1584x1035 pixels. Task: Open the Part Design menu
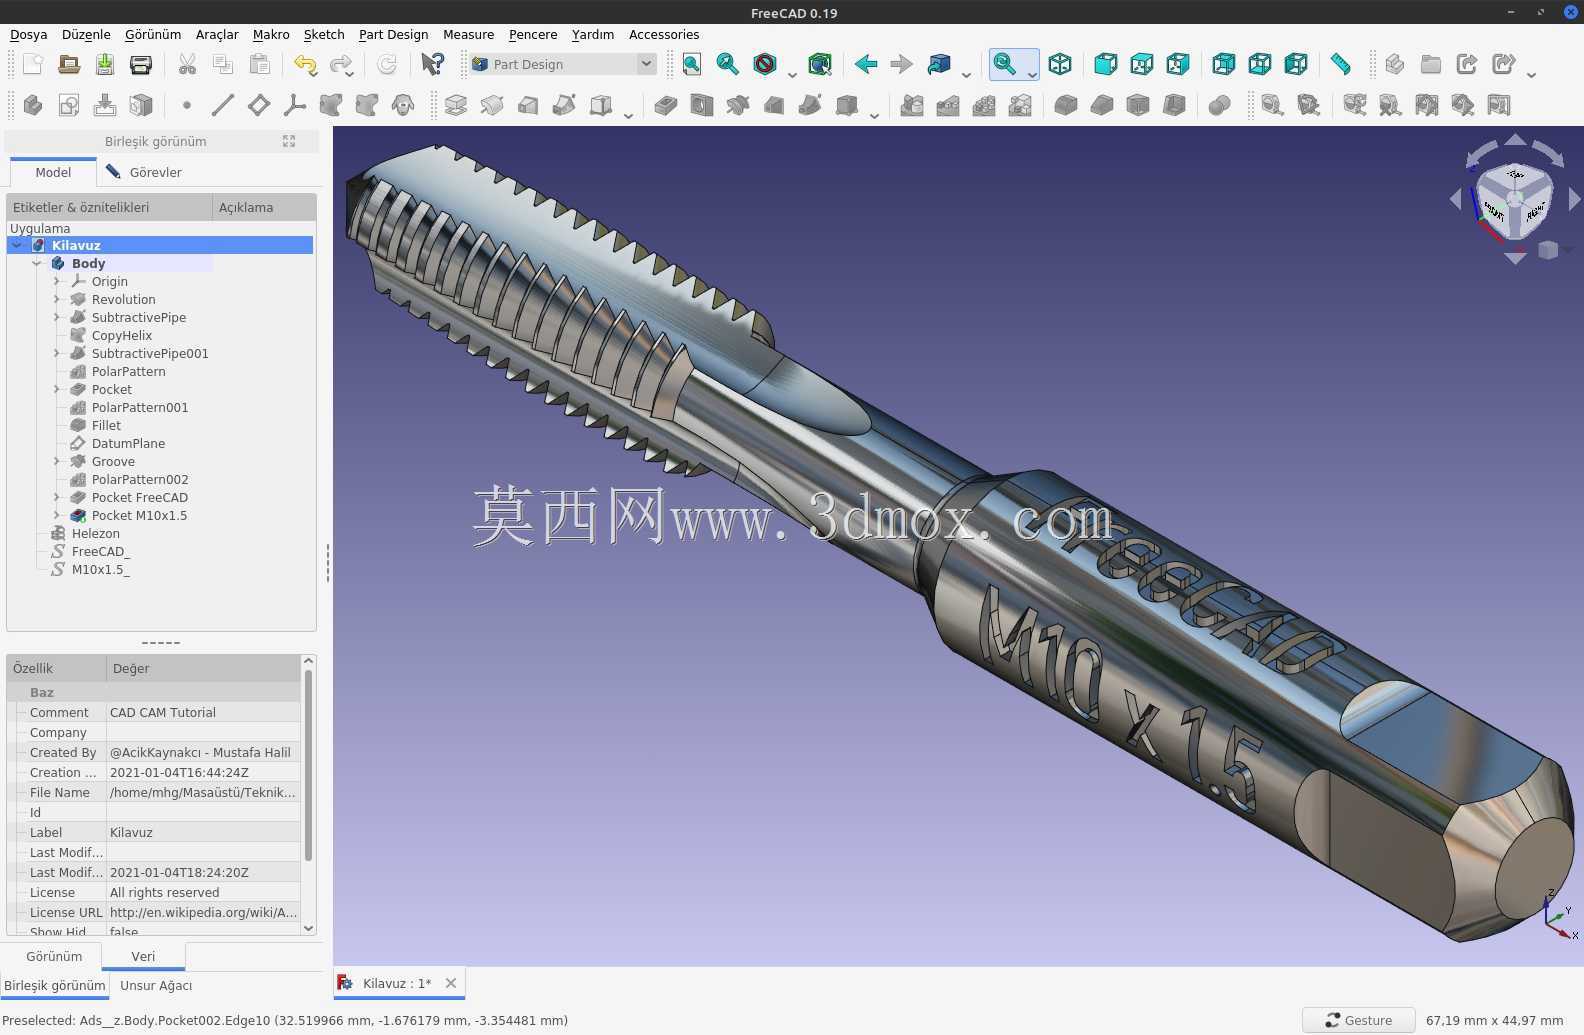coord(393,34)
